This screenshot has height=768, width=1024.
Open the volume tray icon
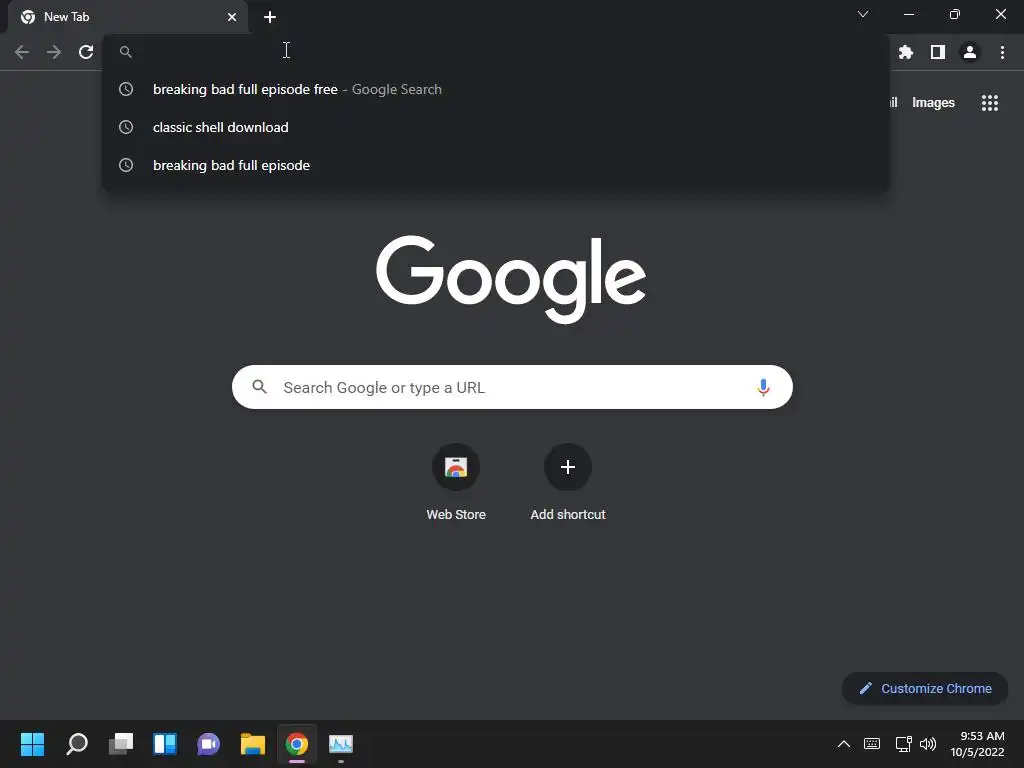[x=928, y=744]
